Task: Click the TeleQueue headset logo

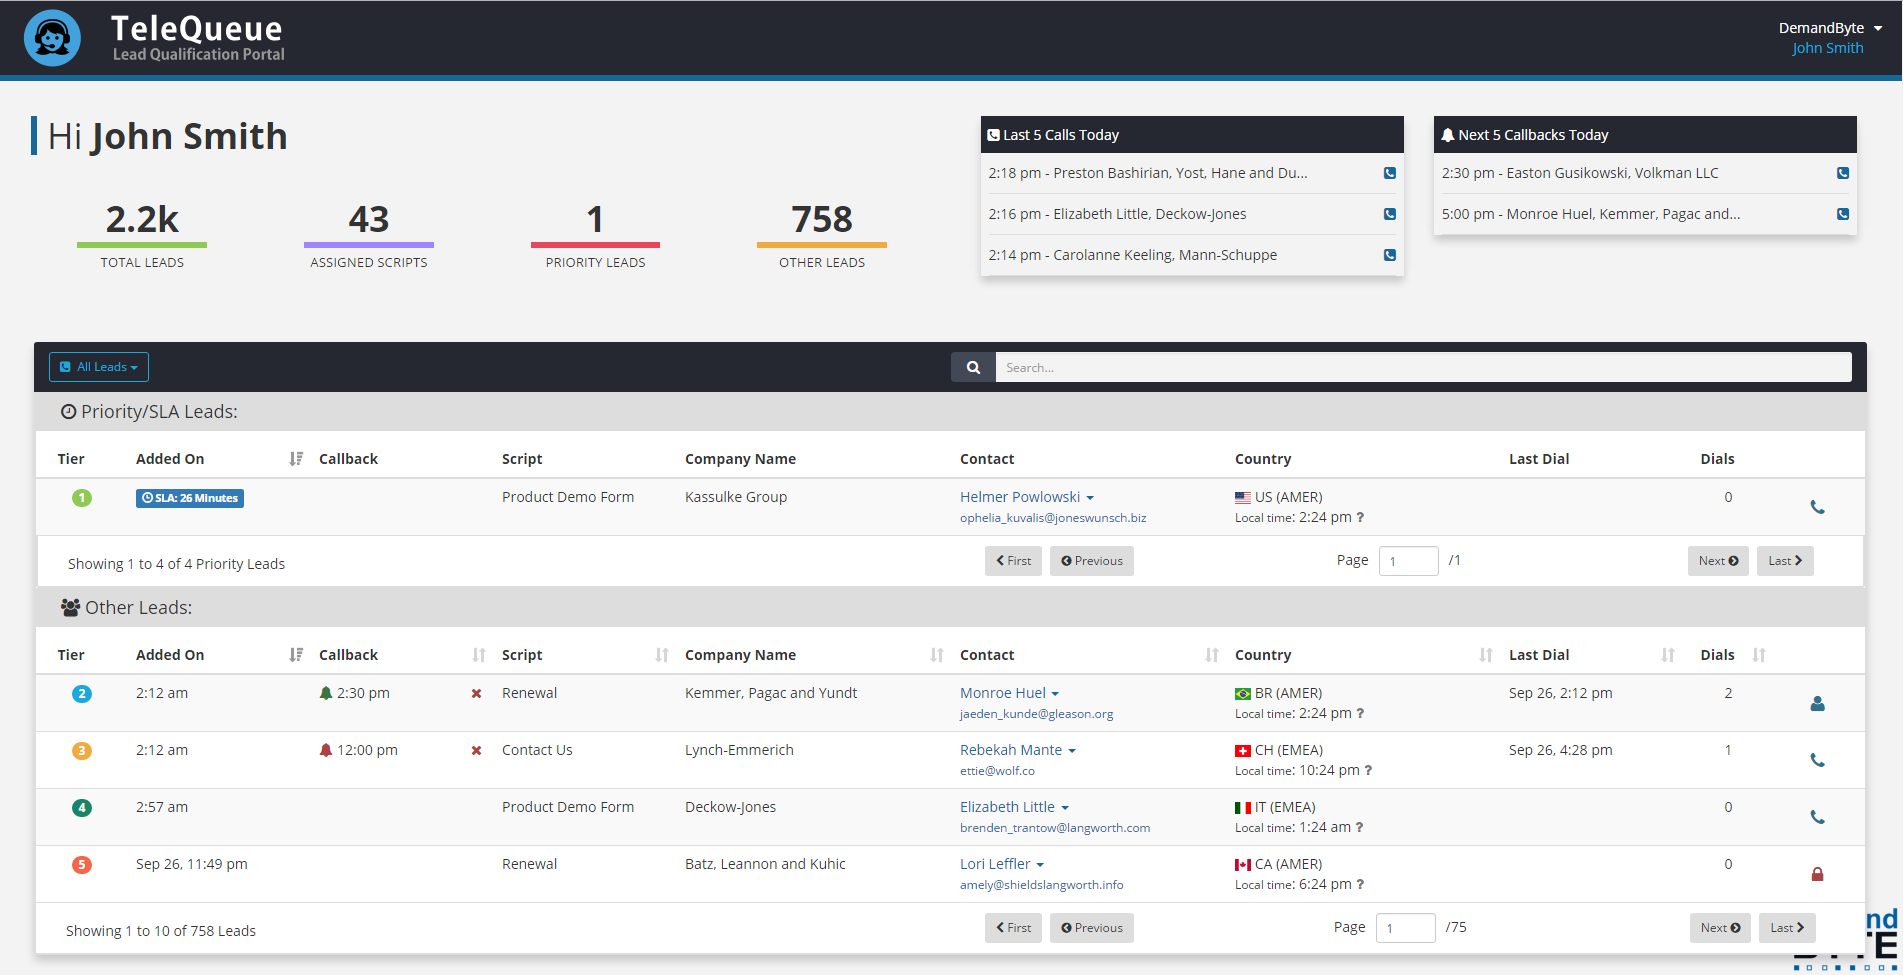Action: (52, 38)
